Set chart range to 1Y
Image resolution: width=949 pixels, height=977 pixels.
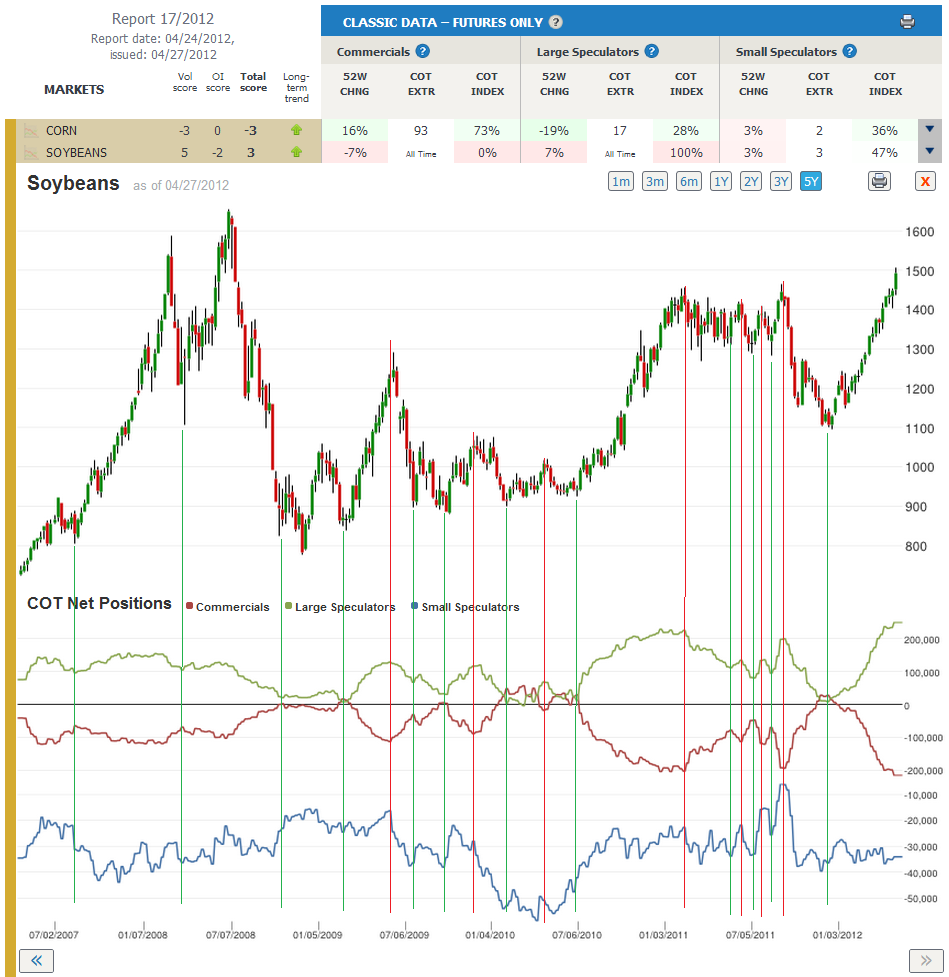point(721,181)
